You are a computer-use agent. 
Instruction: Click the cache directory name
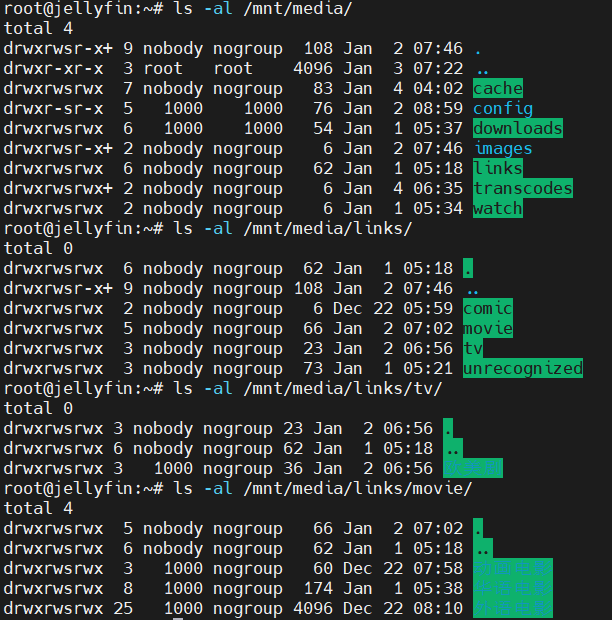(497, 89)
